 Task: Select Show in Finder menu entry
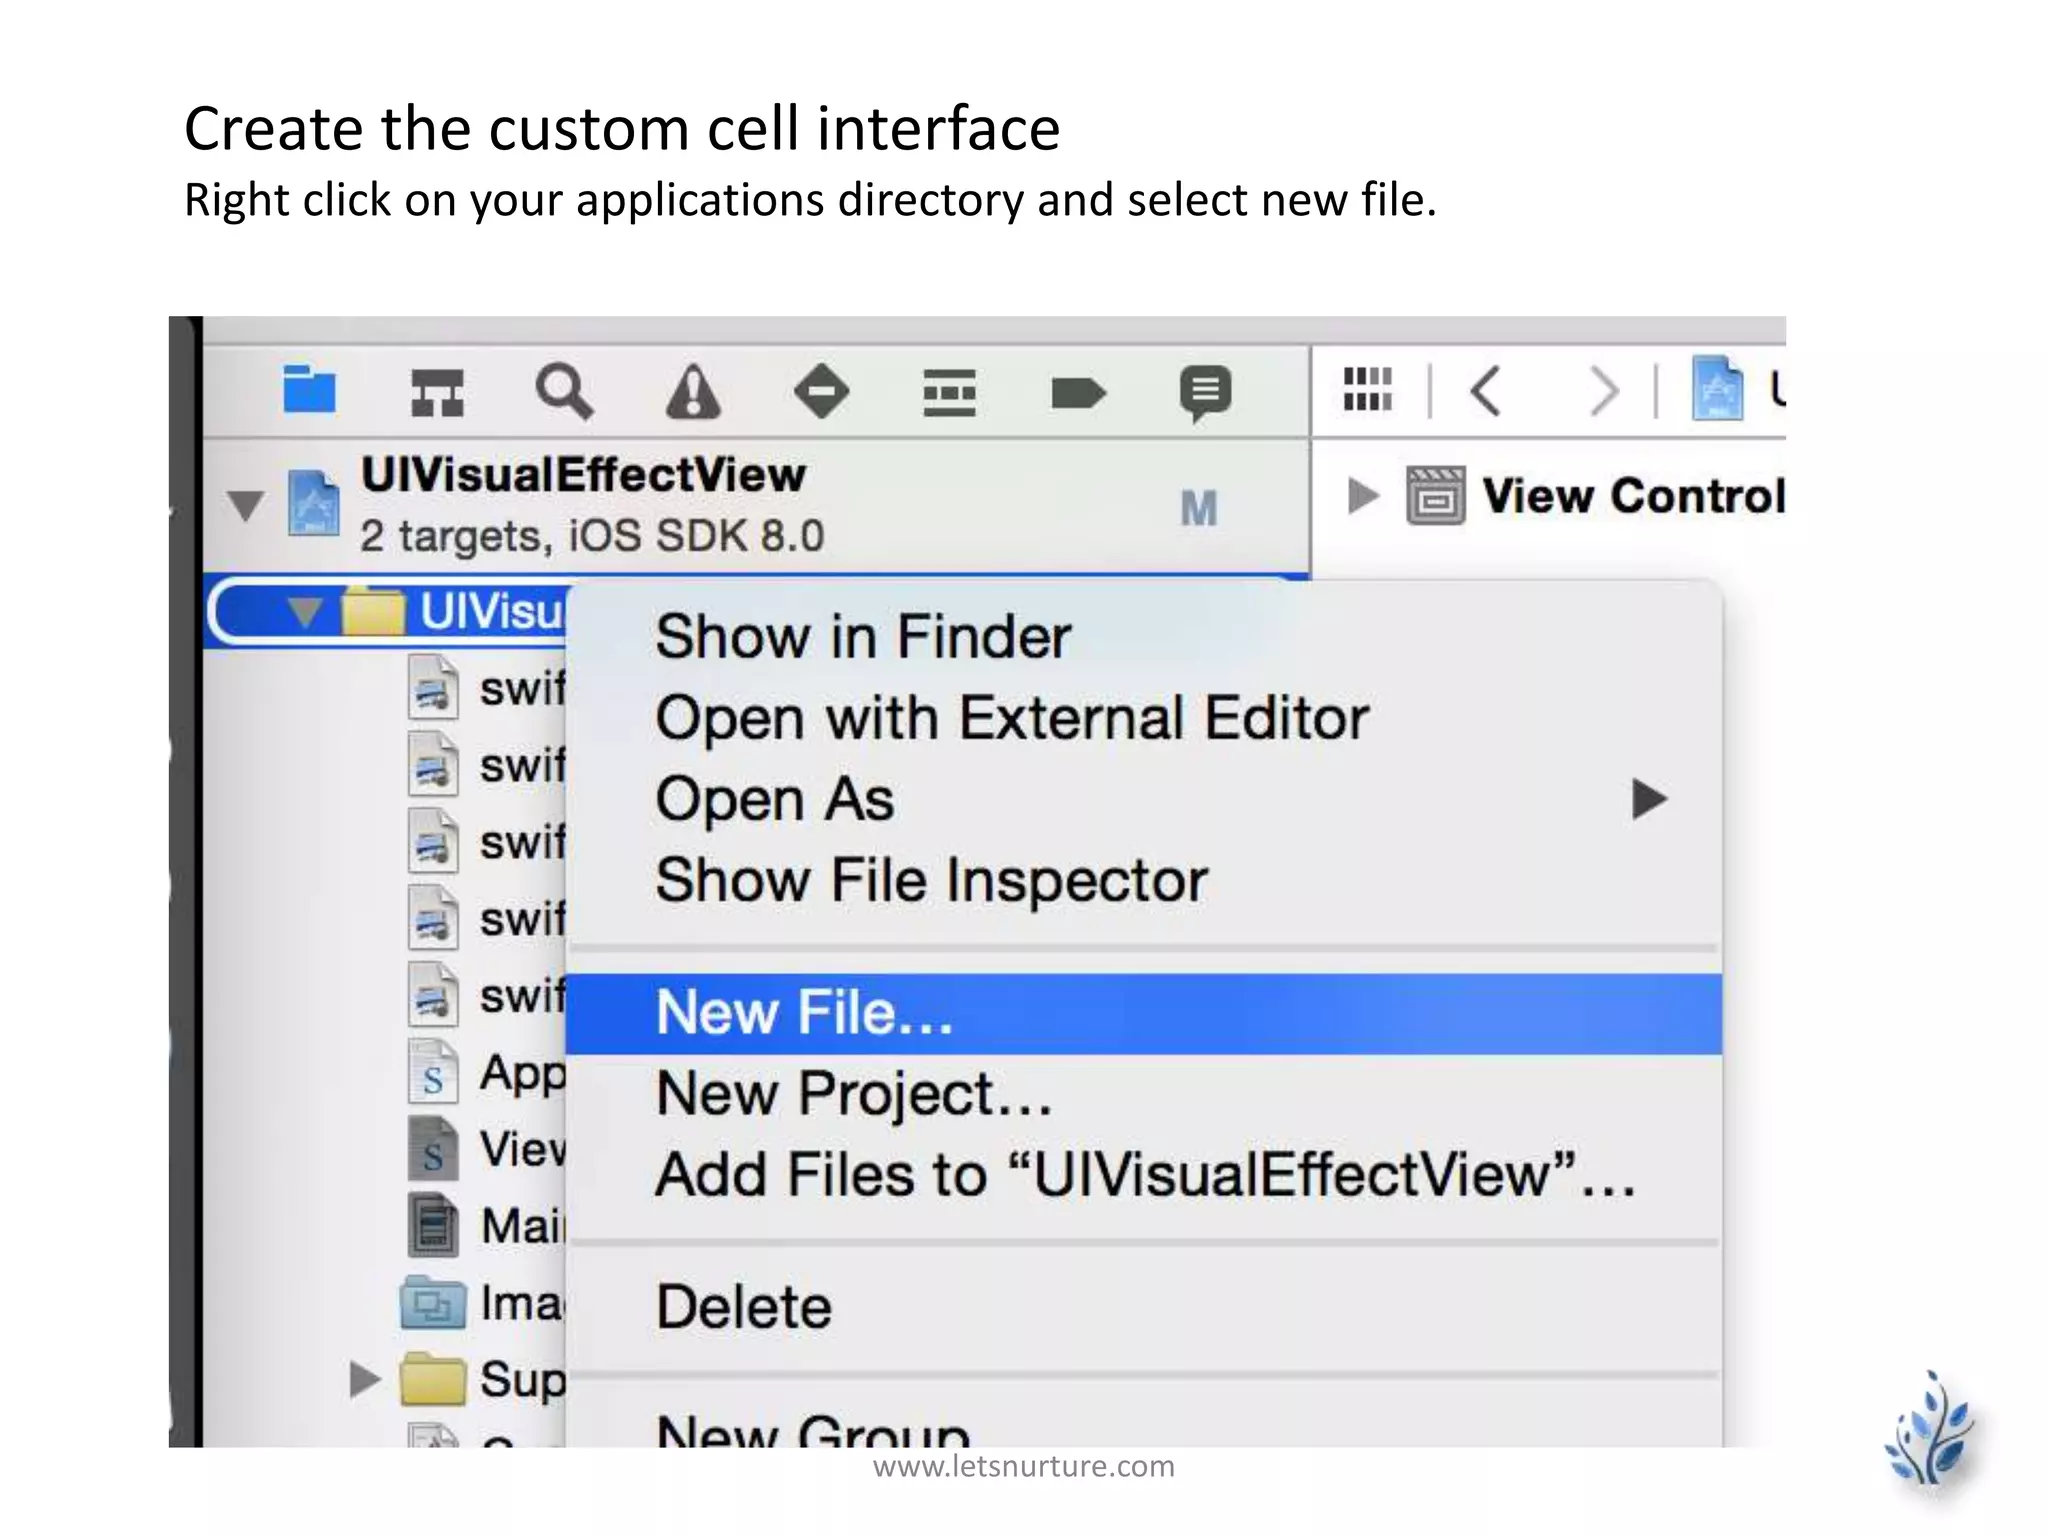click(862, 637)
